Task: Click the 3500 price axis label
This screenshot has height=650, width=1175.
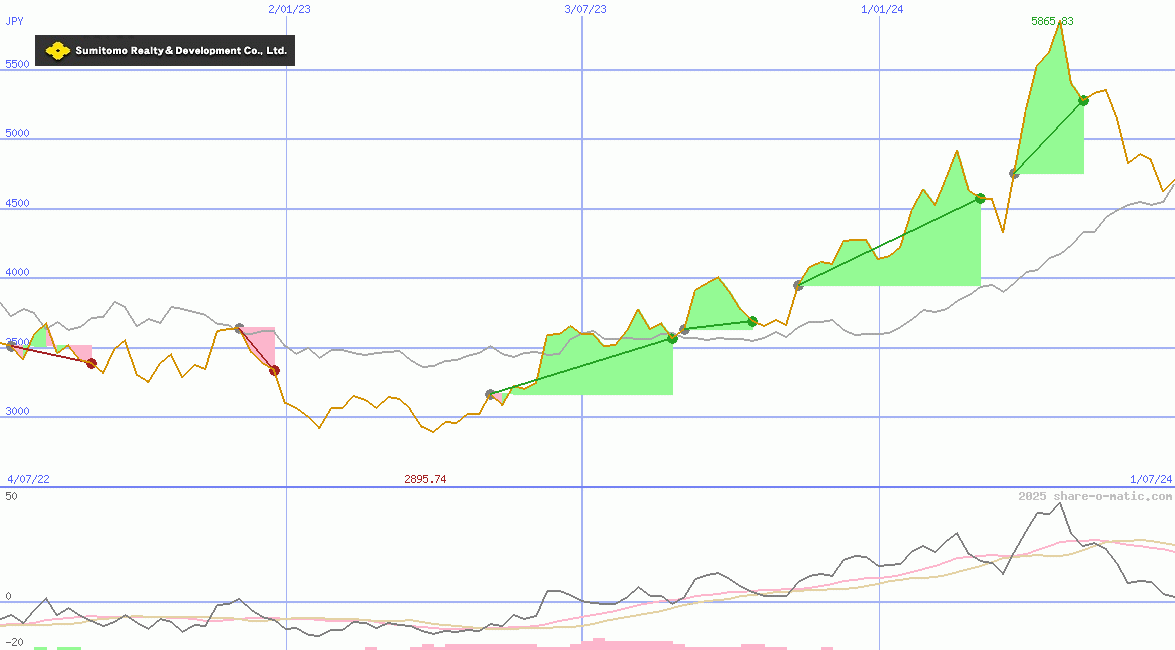Action: point(17,342)
